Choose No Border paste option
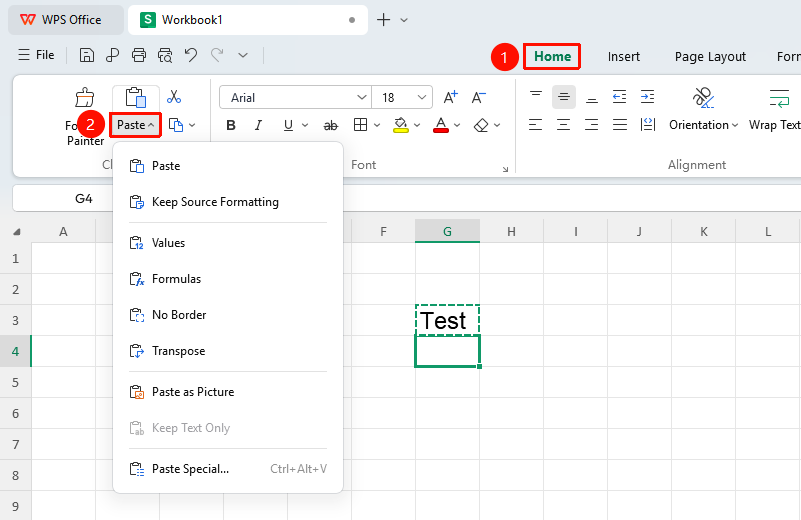This screenshot has height=520, width=801. coord(228,315)
